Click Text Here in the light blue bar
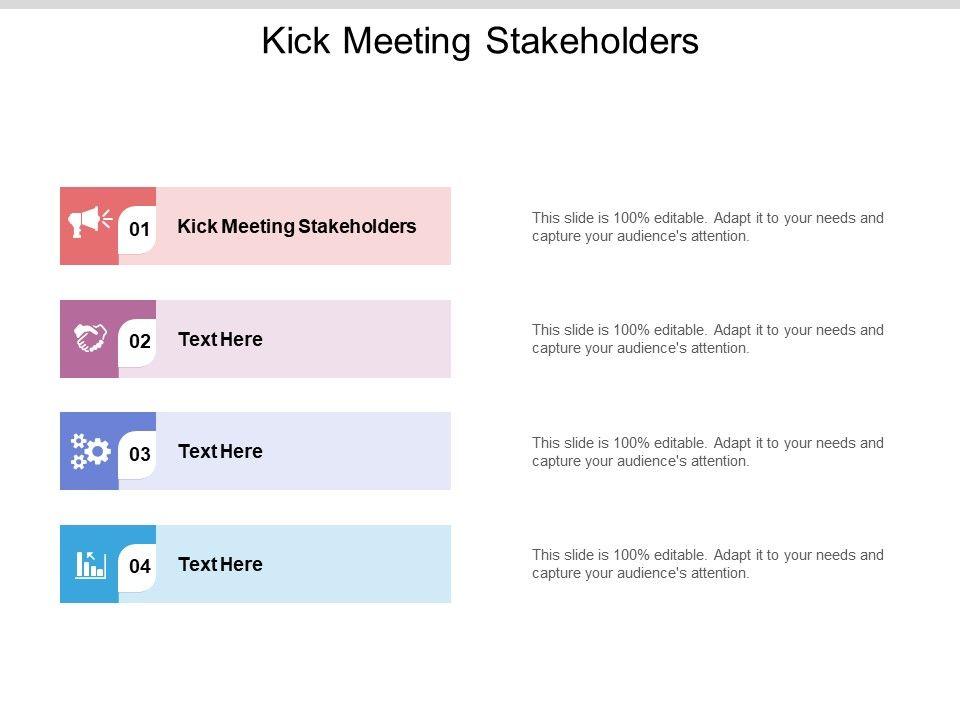960x720 pixels. click(220, 564)
